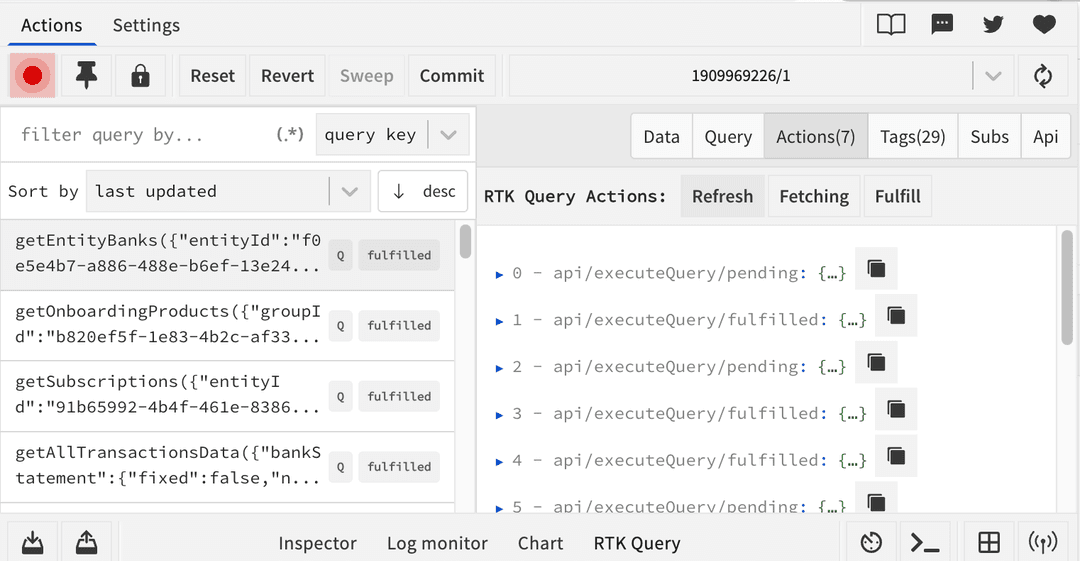Copy action 2 executeQuery/pending to clipboard
This screenshot has height=561, width=1080.
tap(876, 362)
